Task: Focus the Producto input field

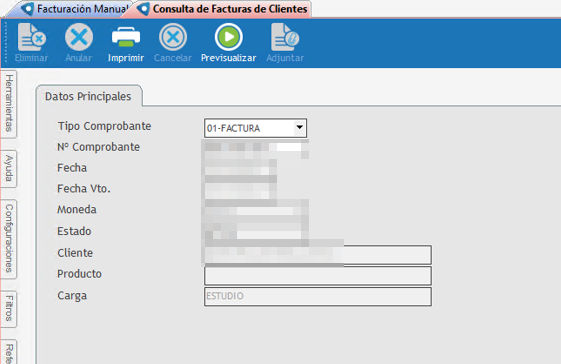Action: click(318, 276)
